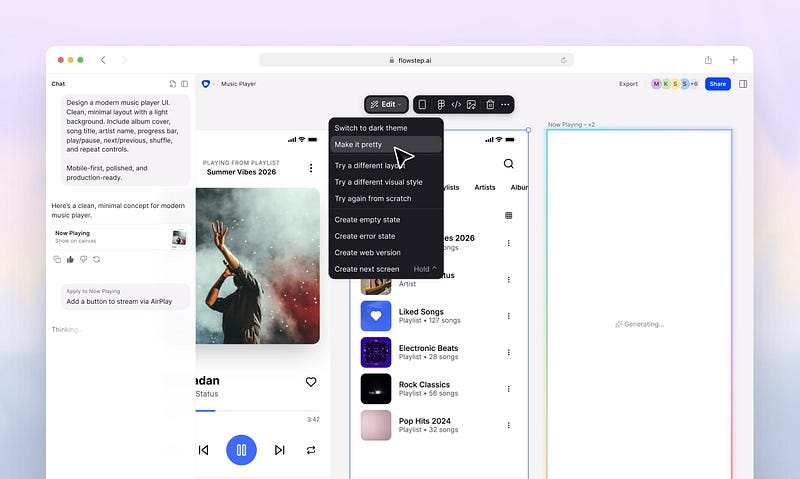Click the Figma export icon
Image resolution: width=800 pixels, height=479 pixels.
point(441,104)
